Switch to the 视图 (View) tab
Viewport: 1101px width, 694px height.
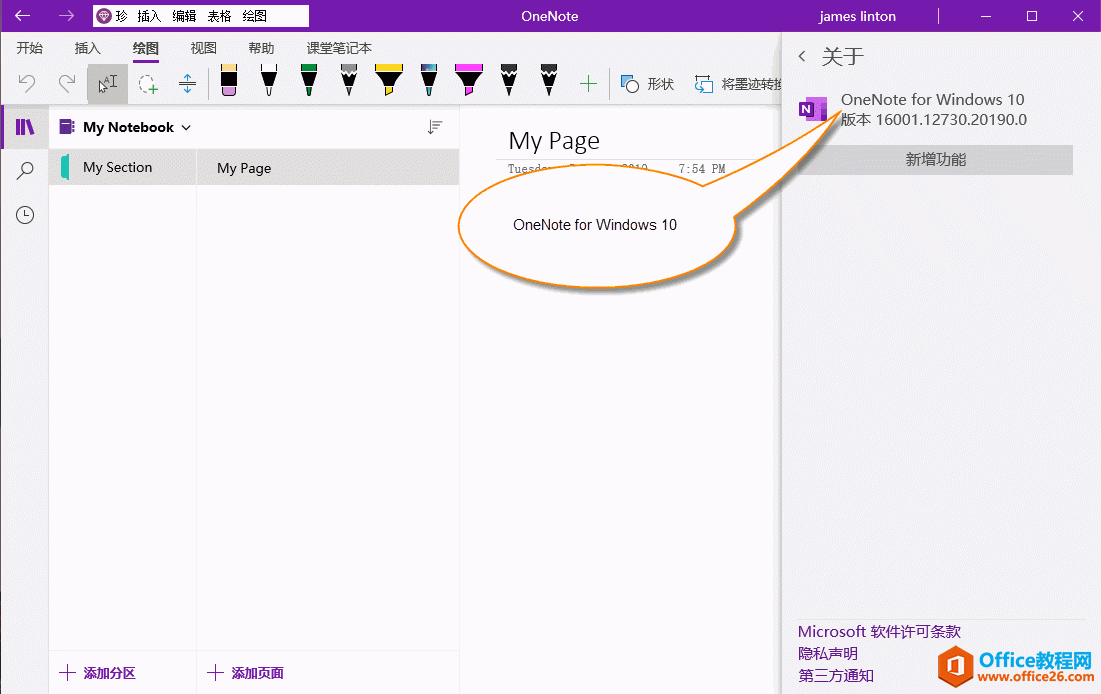(203, 47)
